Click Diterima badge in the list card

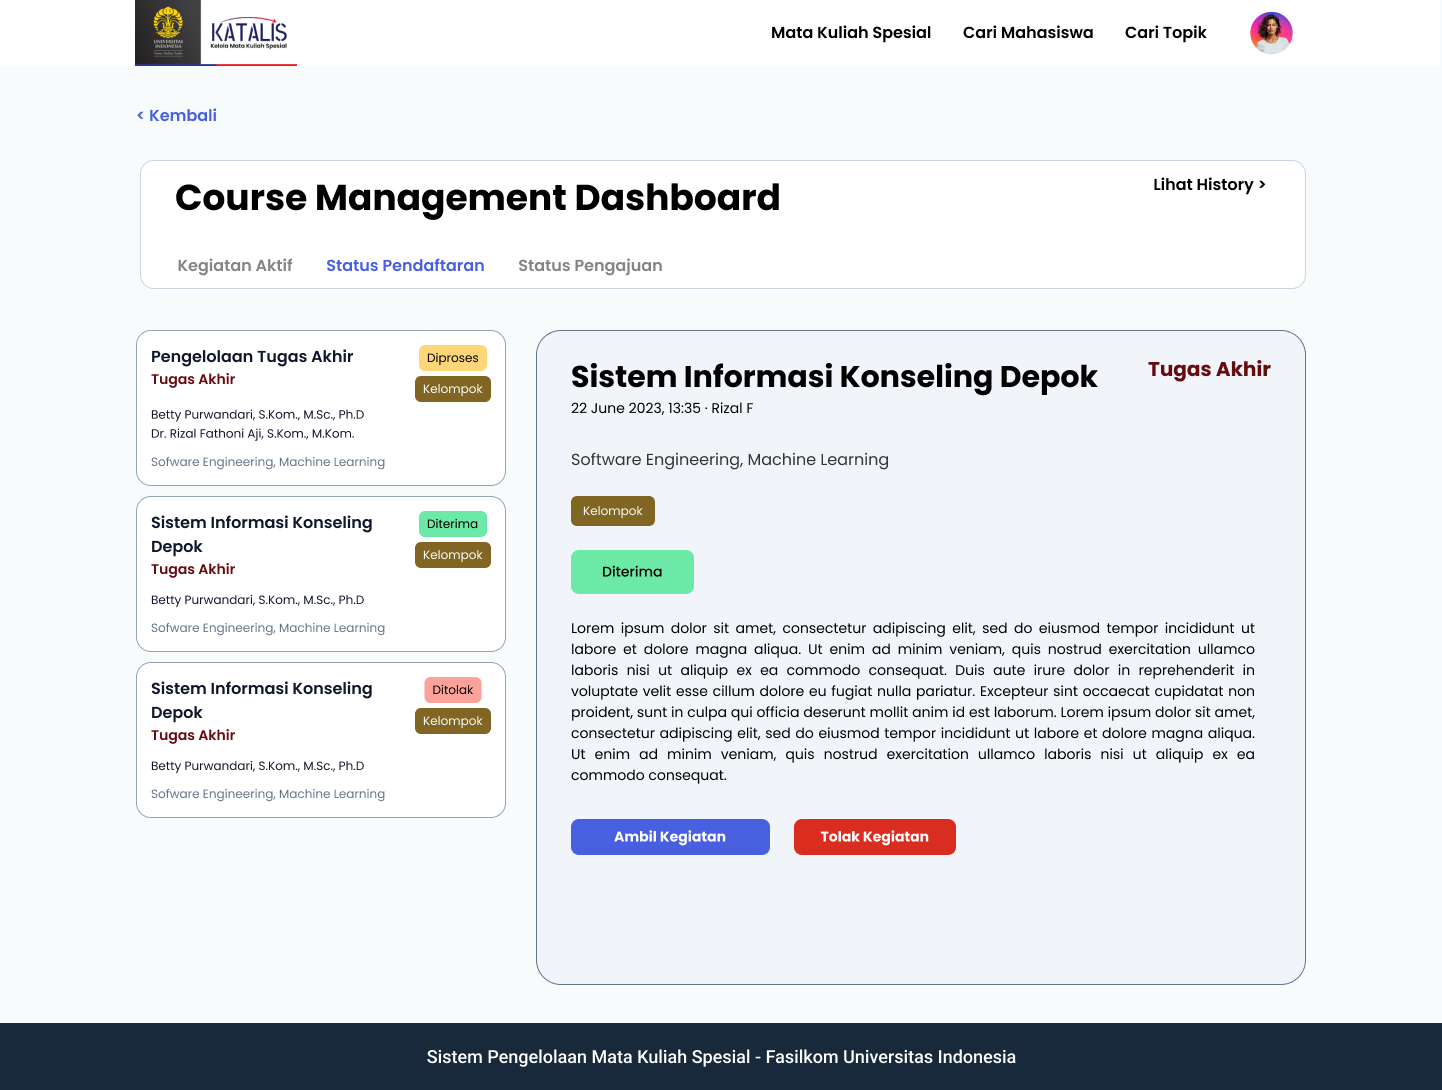pos(452,524)
